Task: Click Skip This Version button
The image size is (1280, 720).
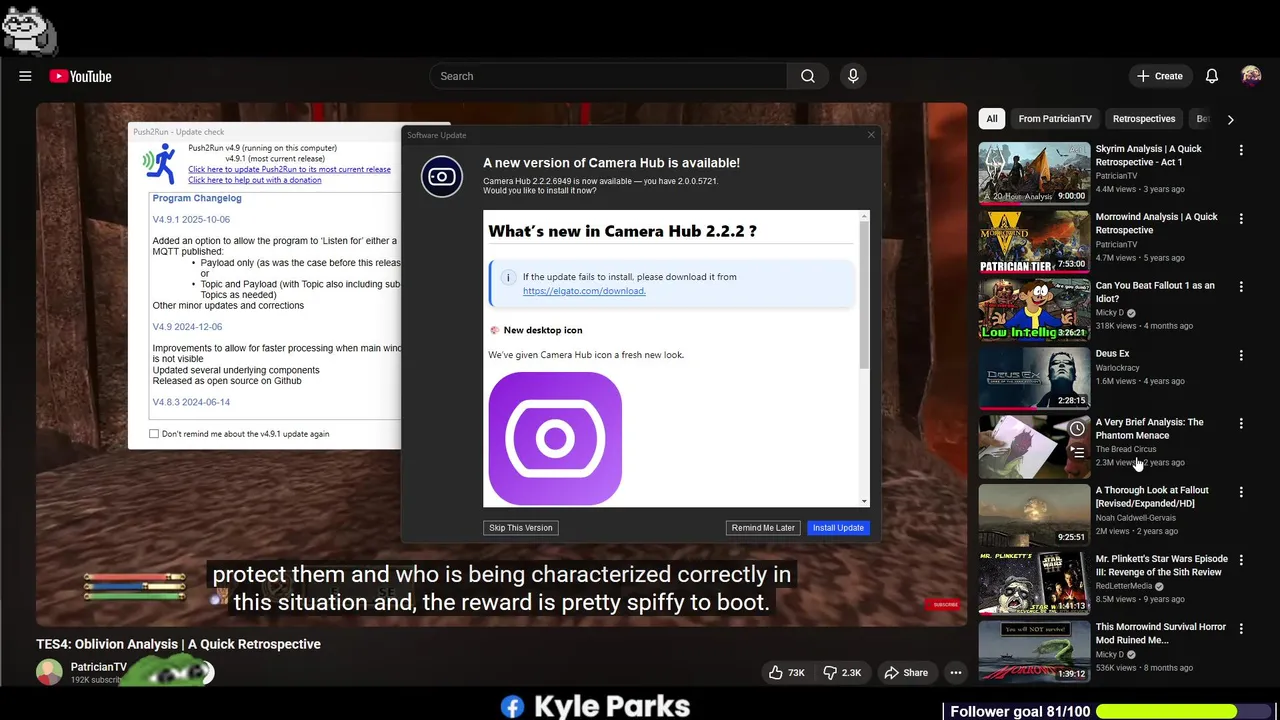Action: pyautogui.click(x=521, y=528)
